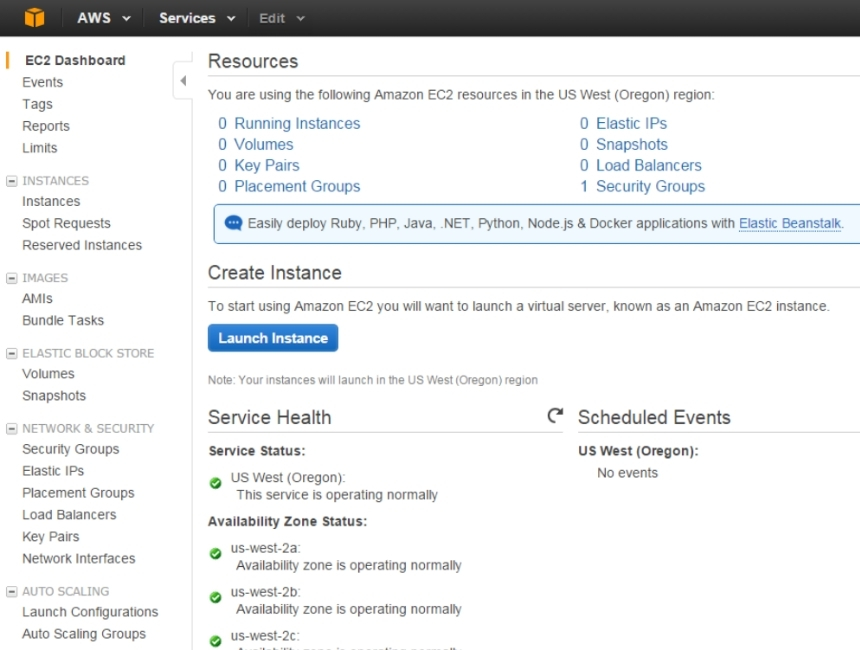Viewport: 860px width, 650px height.
Task: Click green status icon for US West (Oregon)
Action: coord(216,483)
